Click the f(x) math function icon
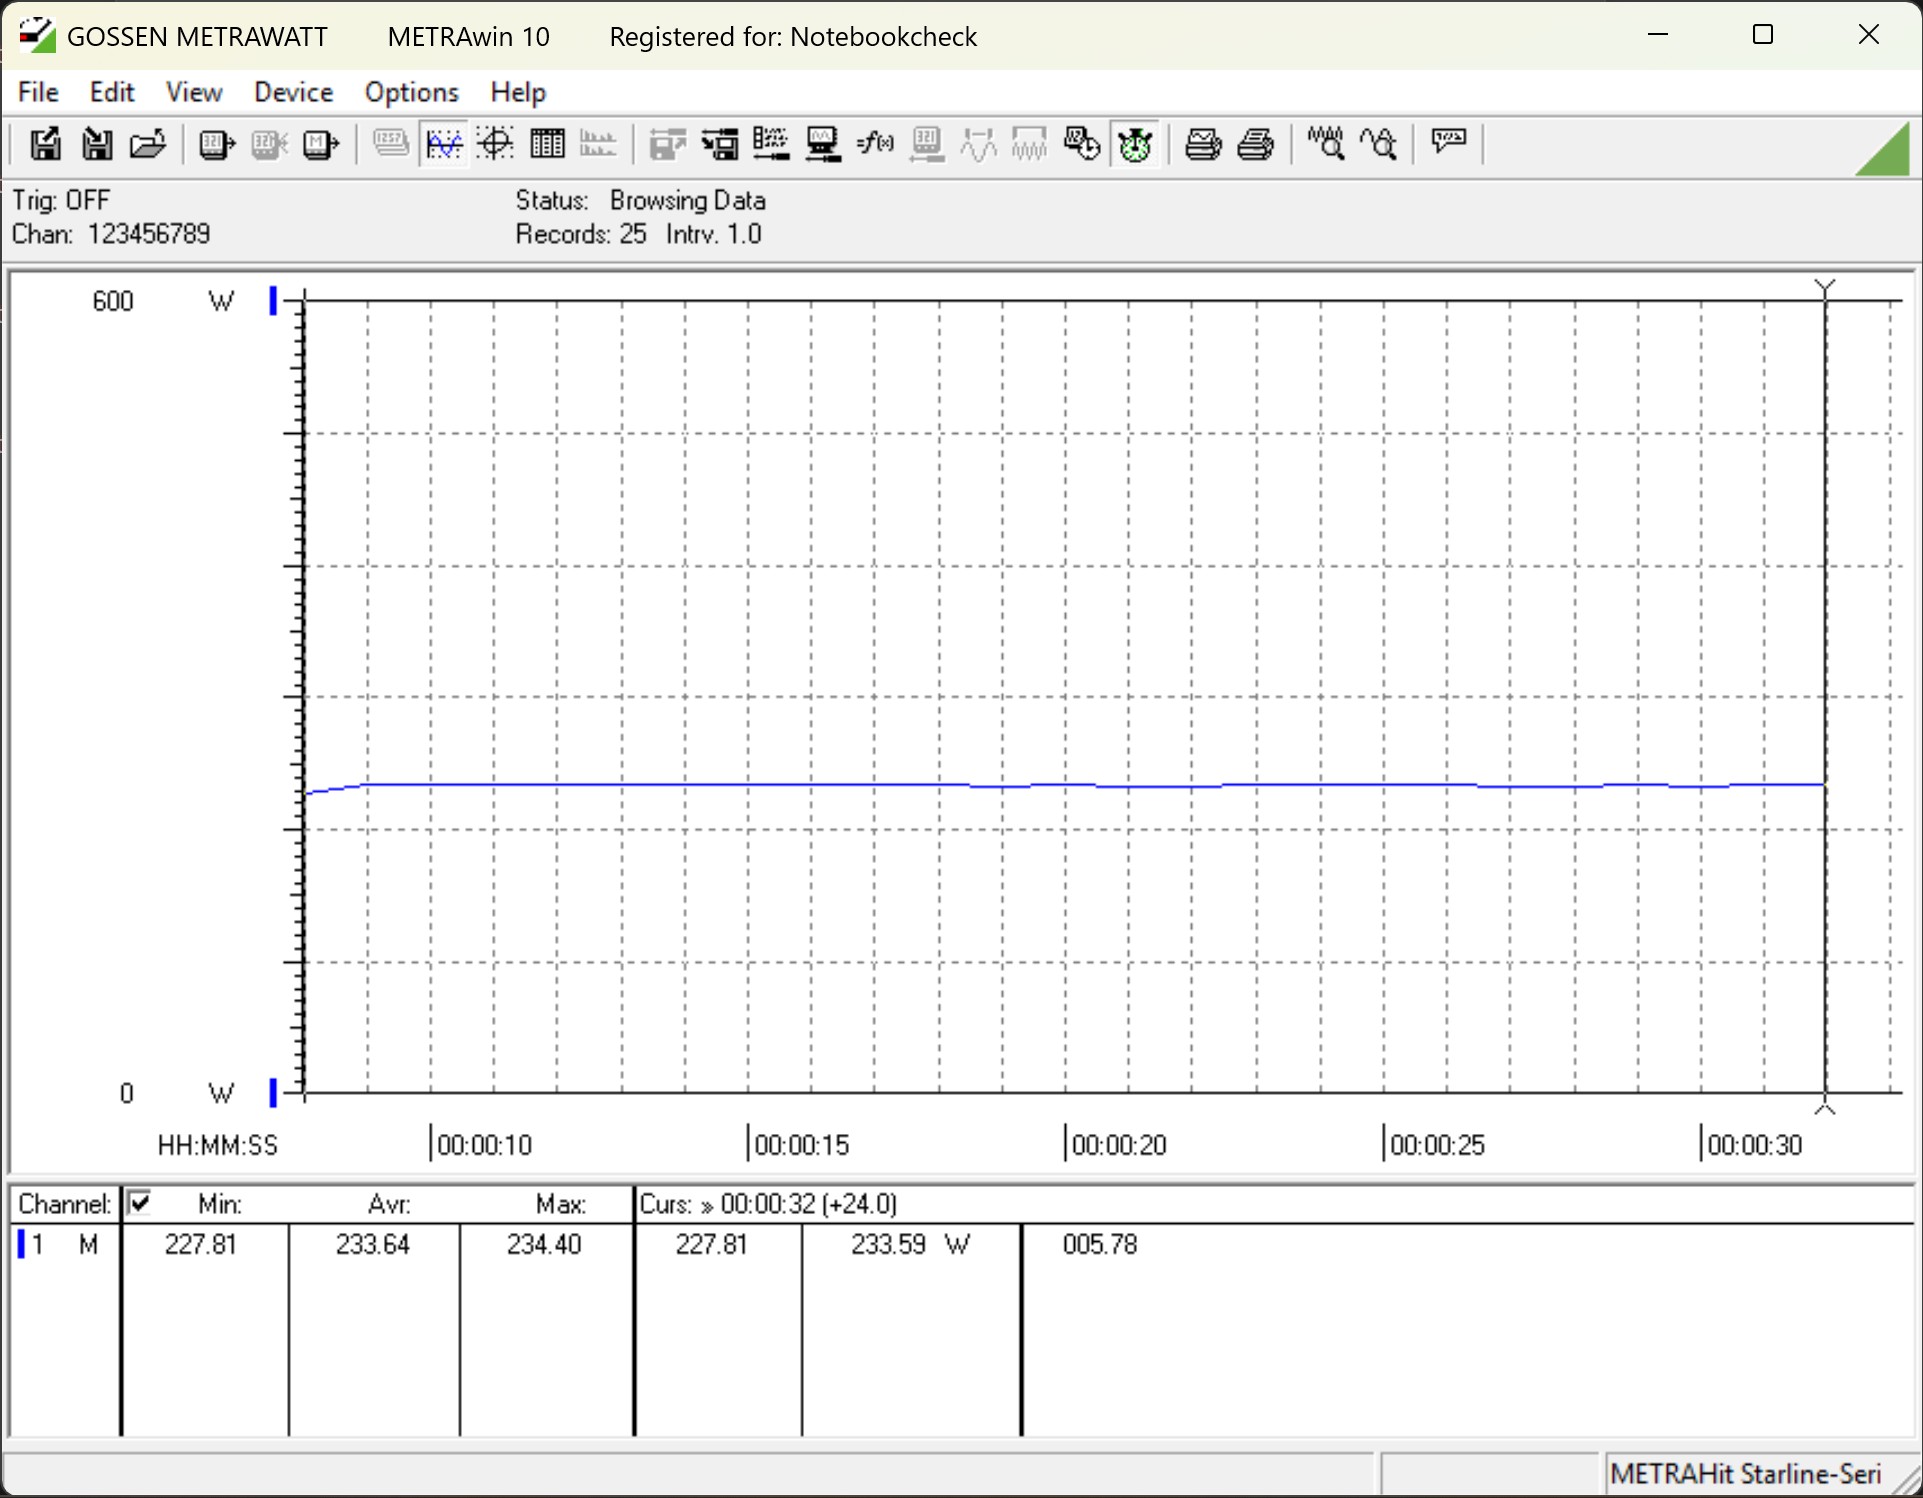1923x1498 pixels. [x=875, y=145]
